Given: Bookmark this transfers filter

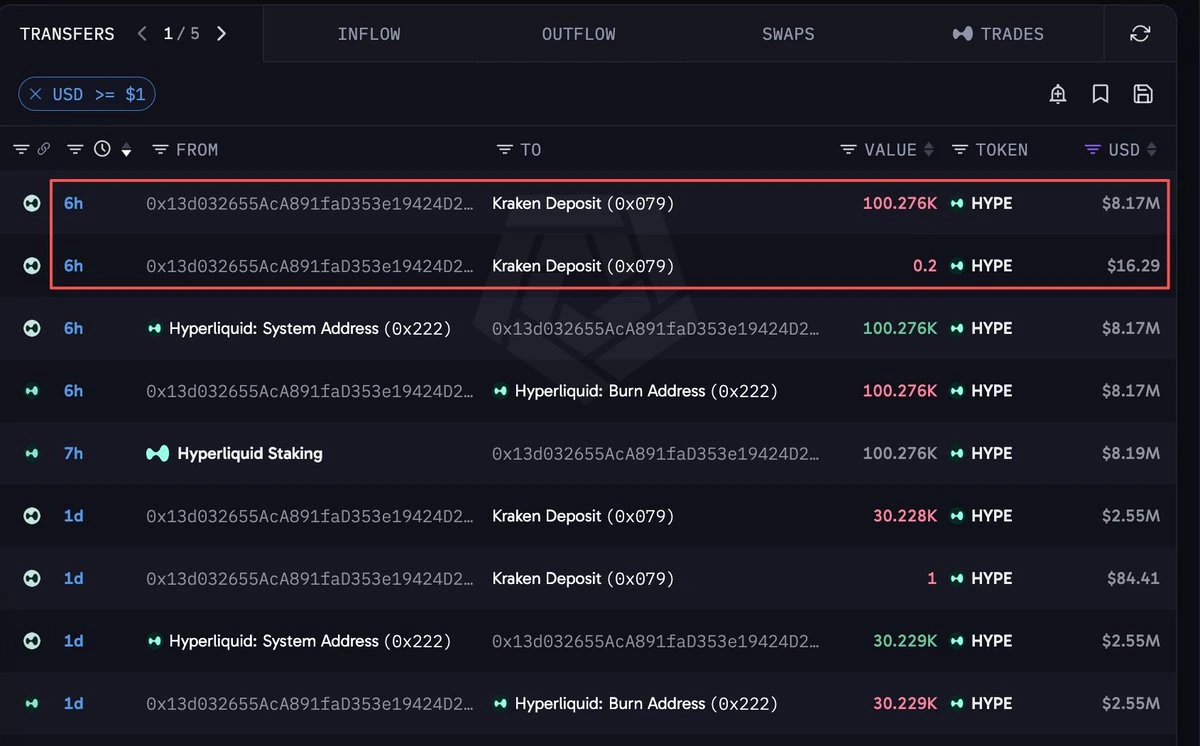Looking at the screenshot, I should click(x=1101, y=94).
